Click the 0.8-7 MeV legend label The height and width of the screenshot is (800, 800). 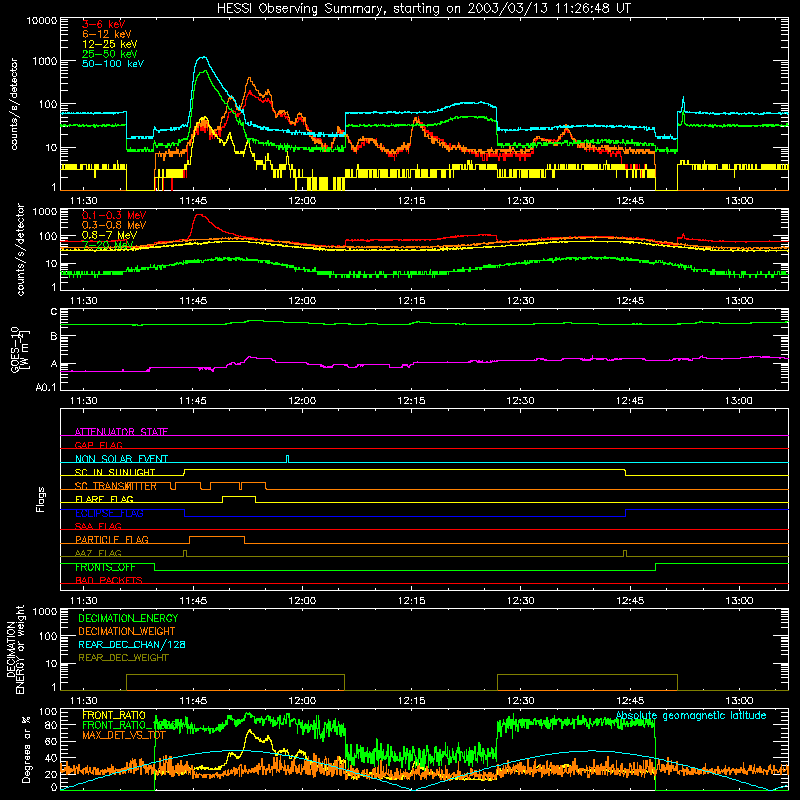[109, 235]
